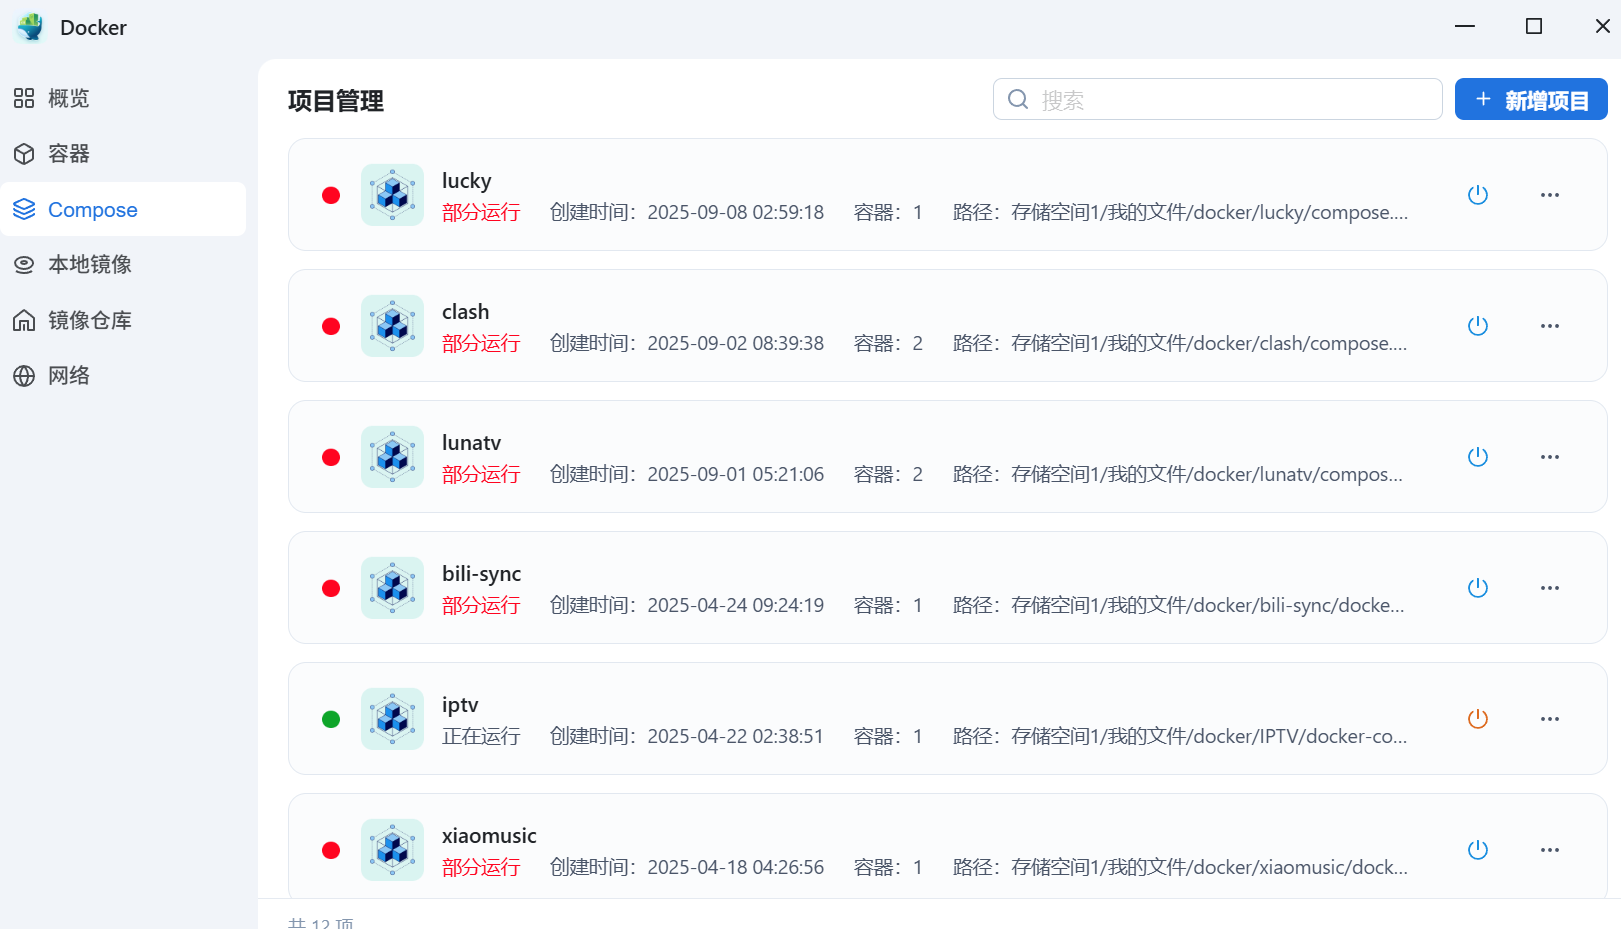Click the red status dot for lunatv
The height and width of the screenshot is (929, 1621).
tap(331, 457)
